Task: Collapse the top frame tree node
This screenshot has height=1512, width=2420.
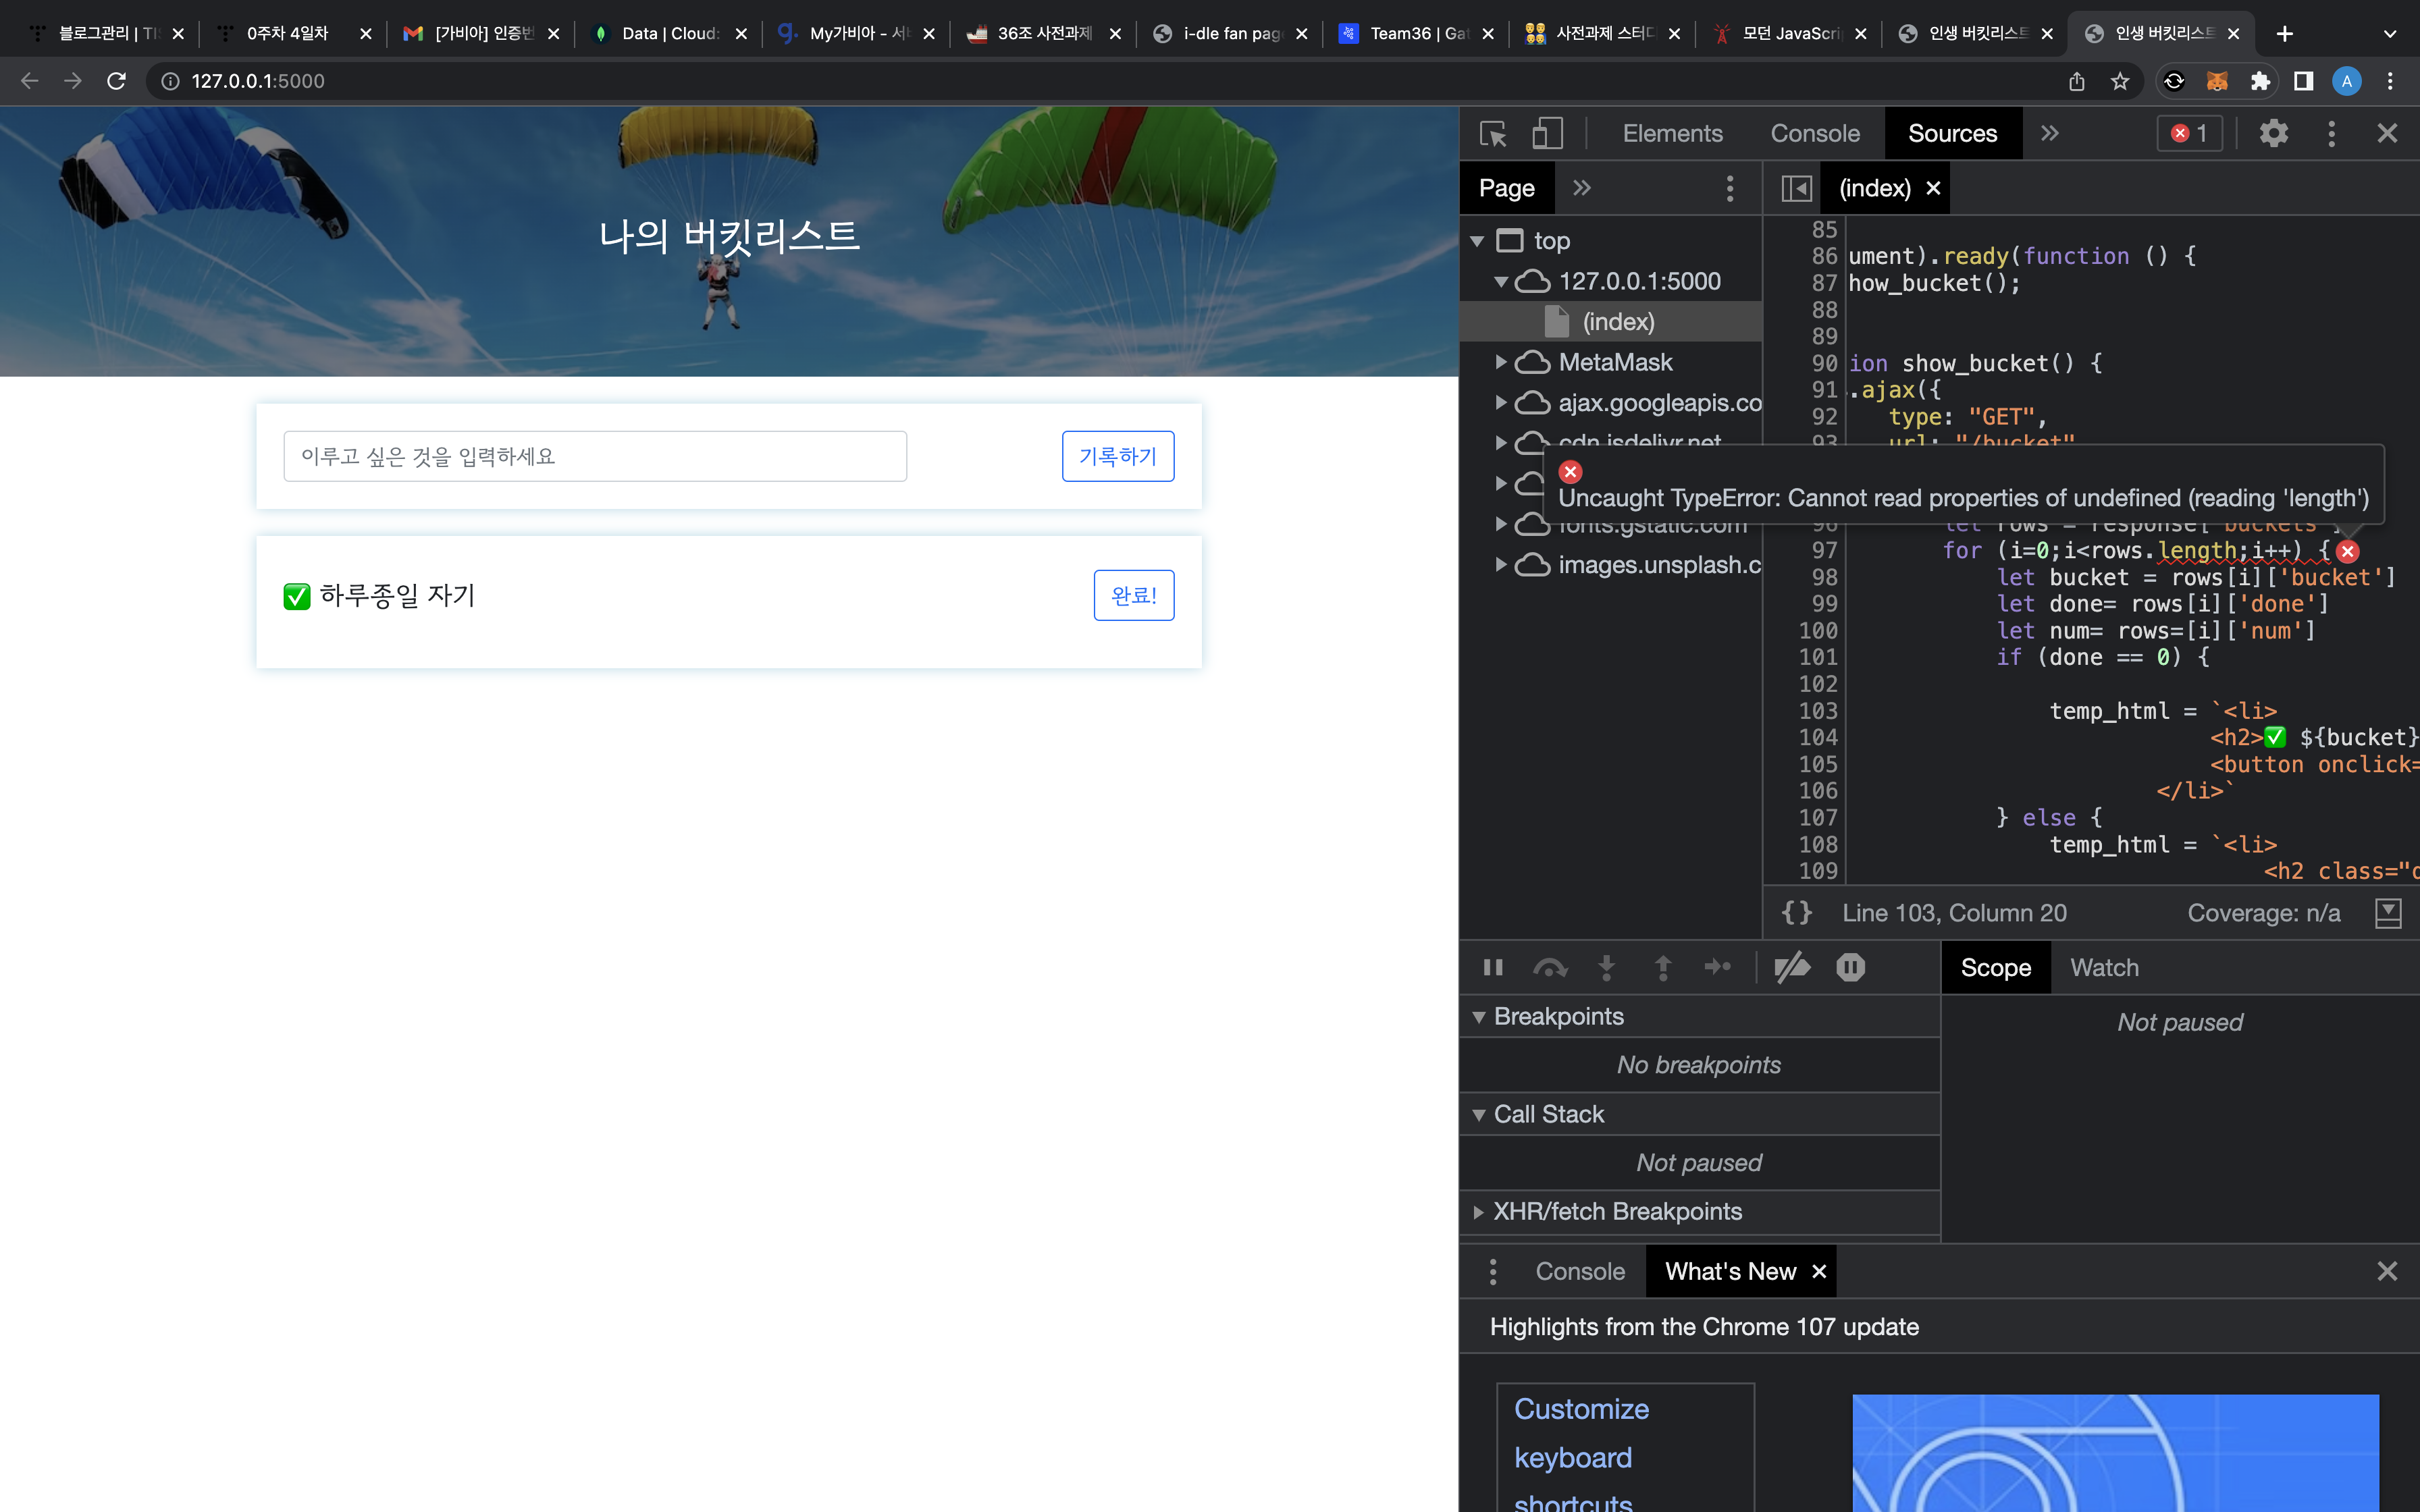Action: click(1477, 241)
